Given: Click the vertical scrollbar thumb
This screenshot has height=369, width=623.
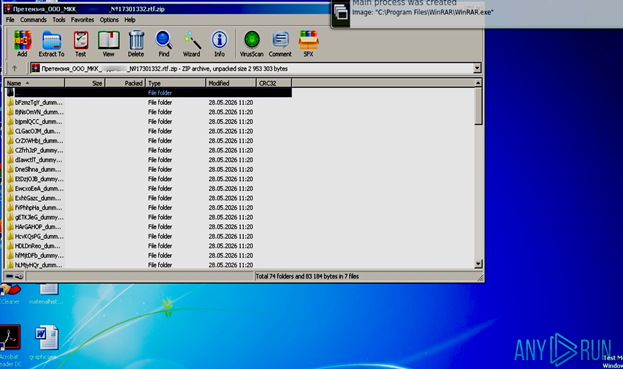Looking at the screenshot, I should click(478, 106).
